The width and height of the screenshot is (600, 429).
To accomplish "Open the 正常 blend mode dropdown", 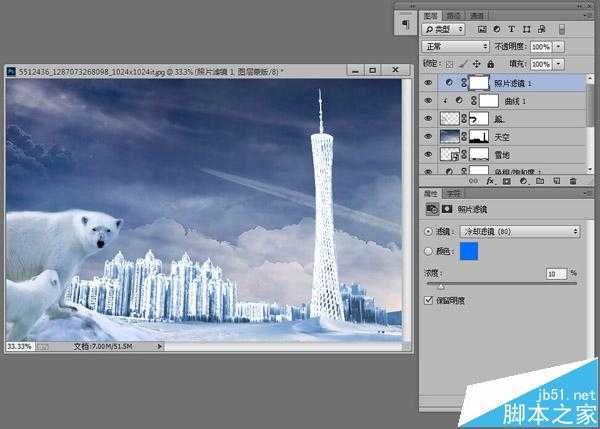I will 455,47.
